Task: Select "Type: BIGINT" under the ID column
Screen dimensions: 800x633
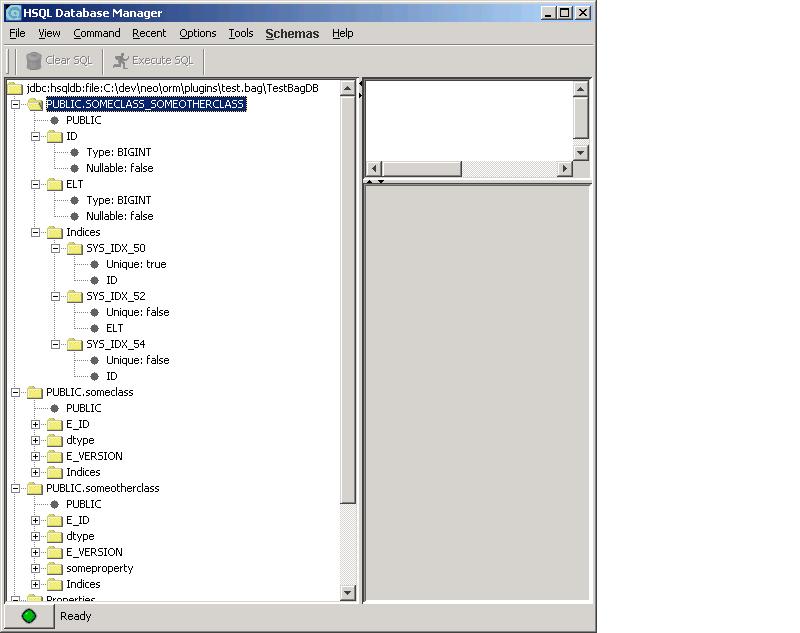Action: click(119, 152)
